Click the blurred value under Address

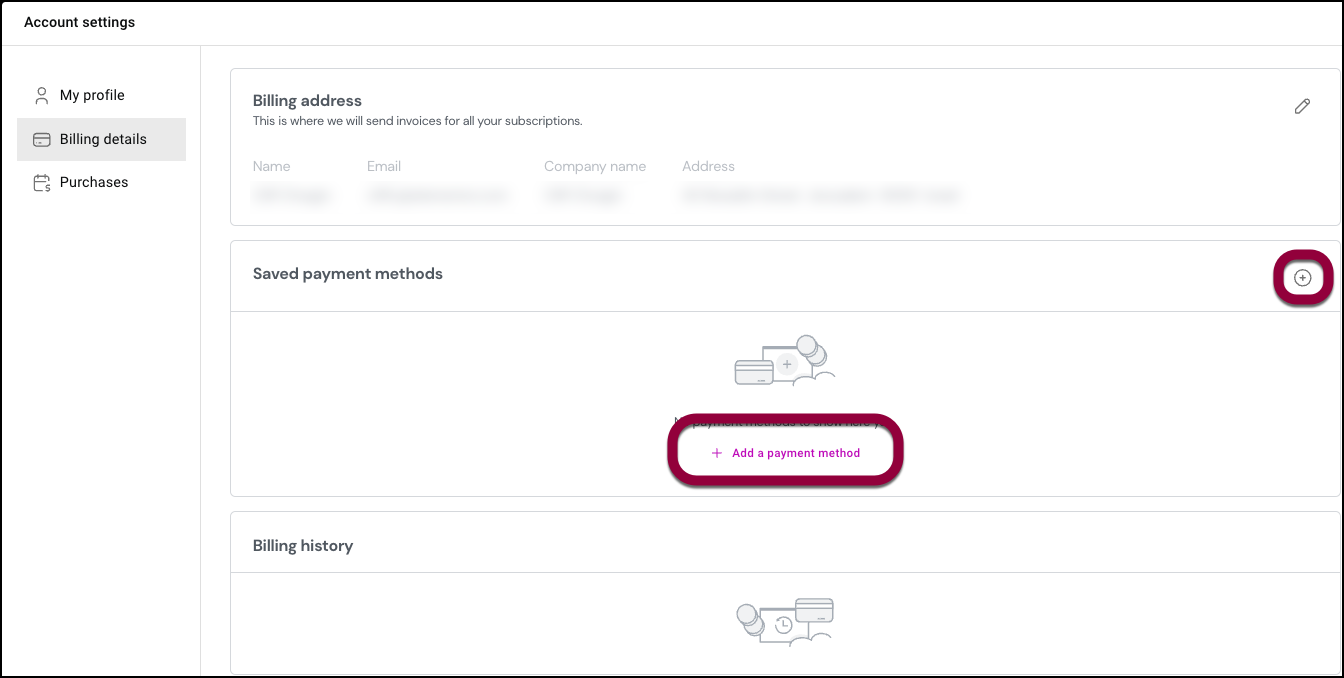(x=820, y=196)
